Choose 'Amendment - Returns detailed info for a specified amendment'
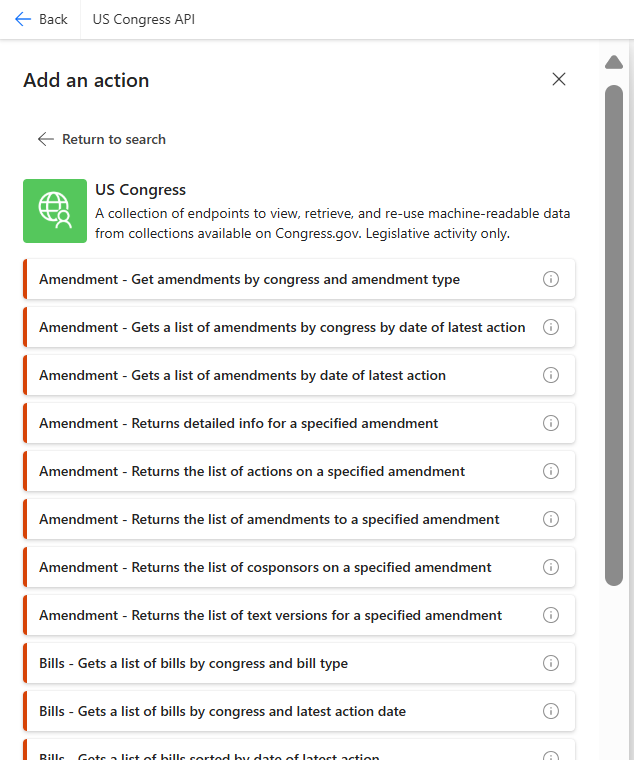634x760 pixels. (238, 423)
